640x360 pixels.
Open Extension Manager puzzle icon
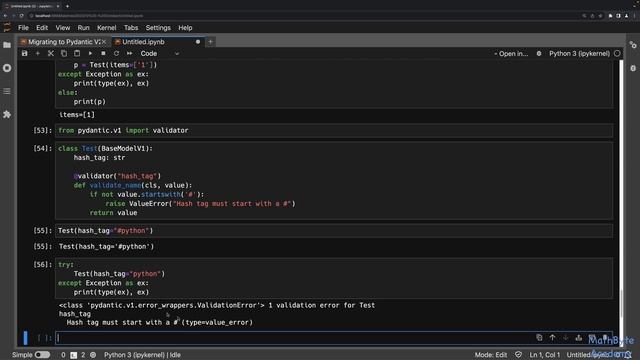coord(7,114)
